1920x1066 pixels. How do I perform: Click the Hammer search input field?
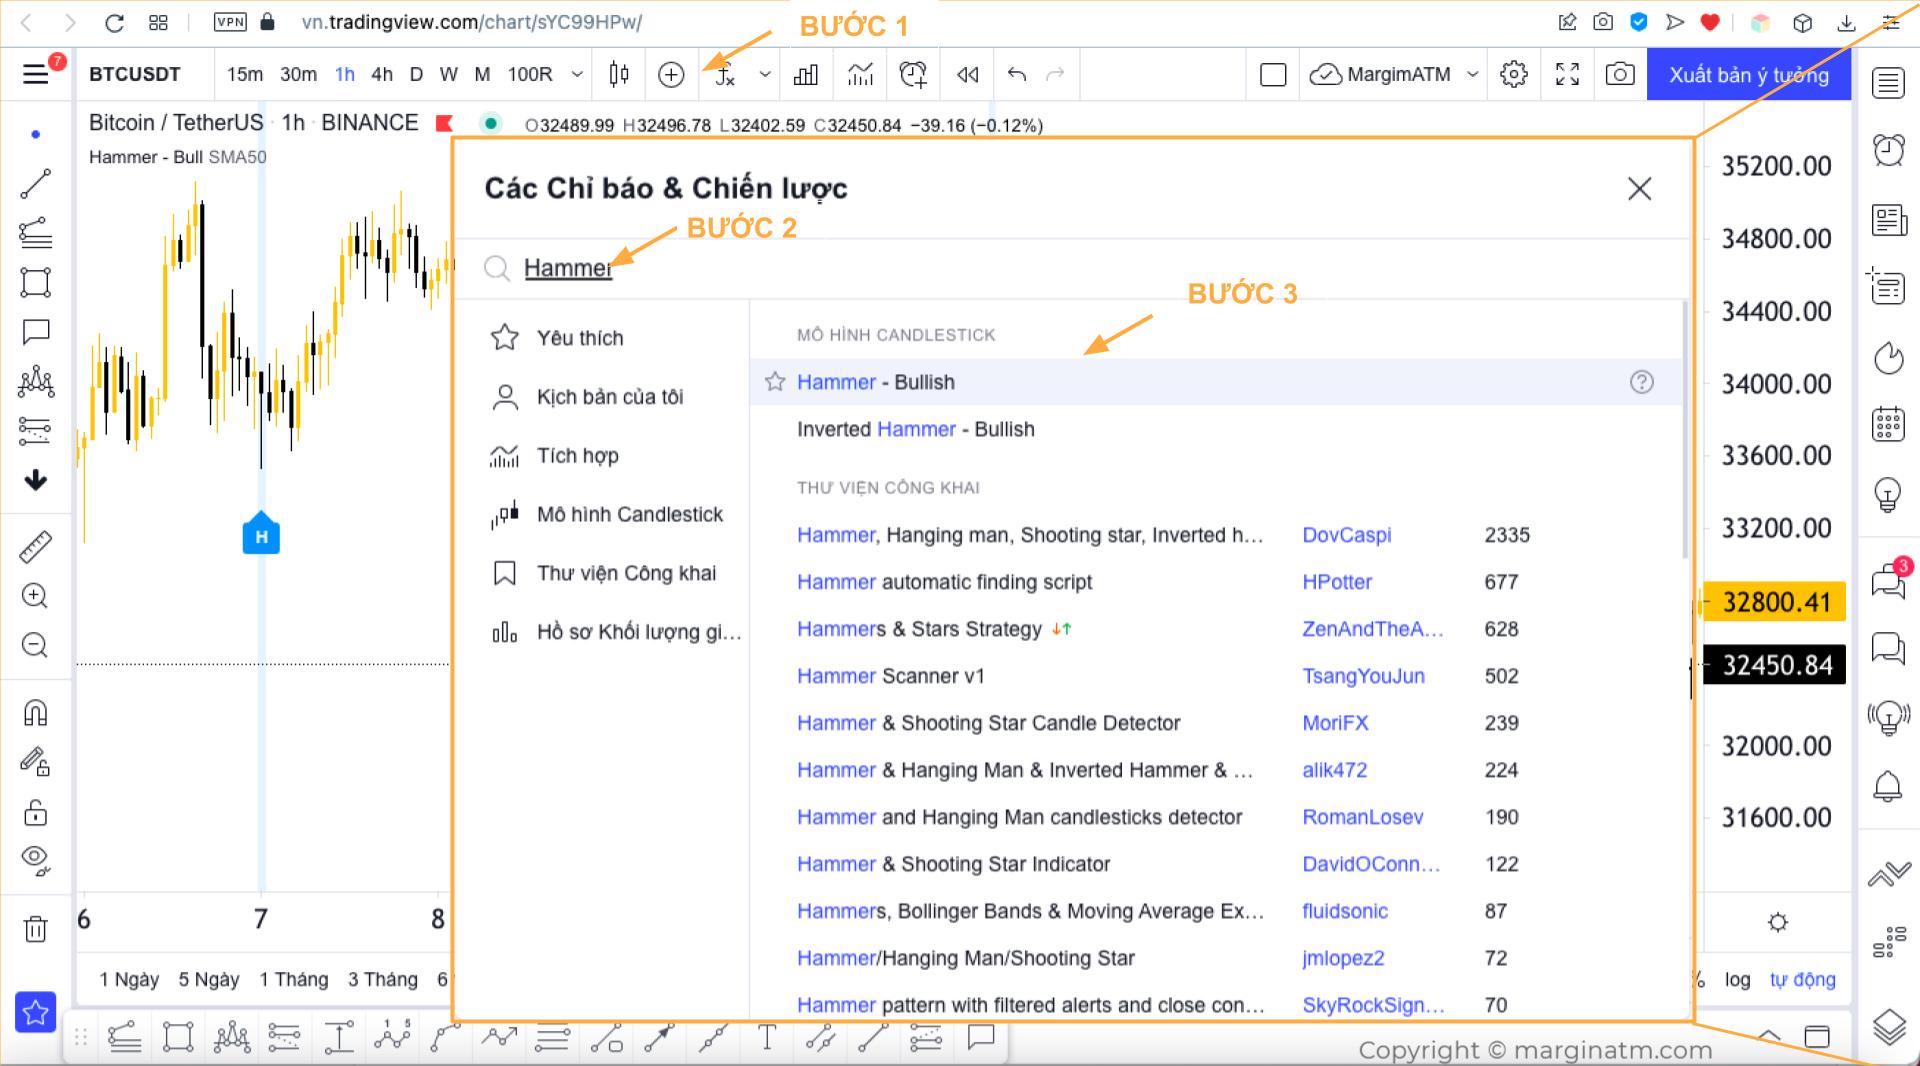(900, 268)
